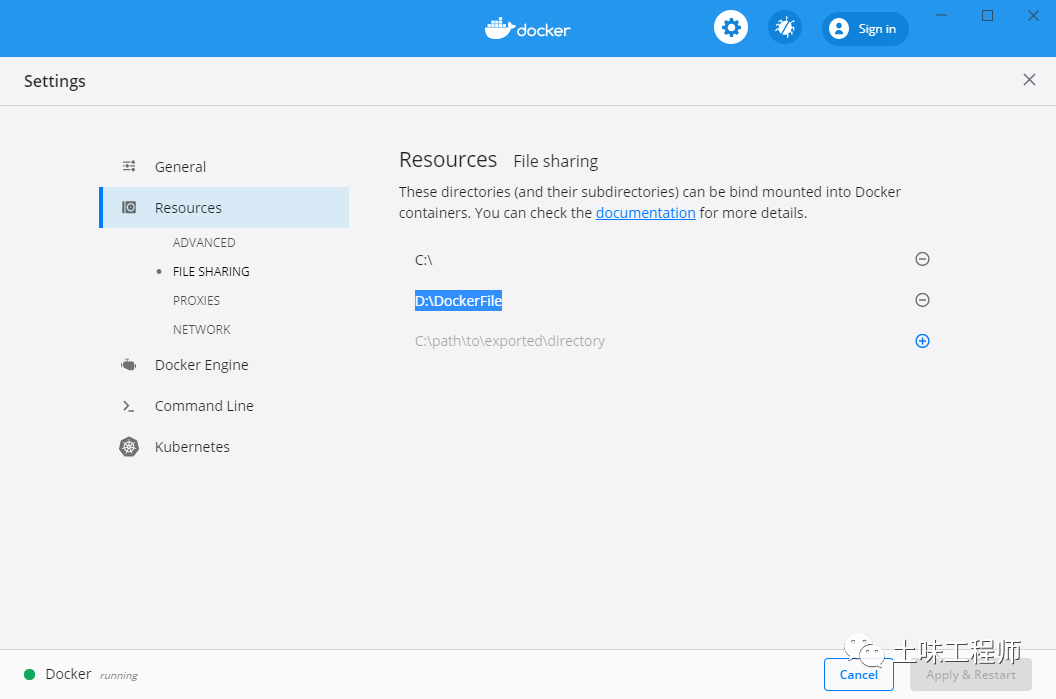Open the General settings section
Viewport: 1056px width, 699px height.
pyautogui.click(x=180, y=167)
